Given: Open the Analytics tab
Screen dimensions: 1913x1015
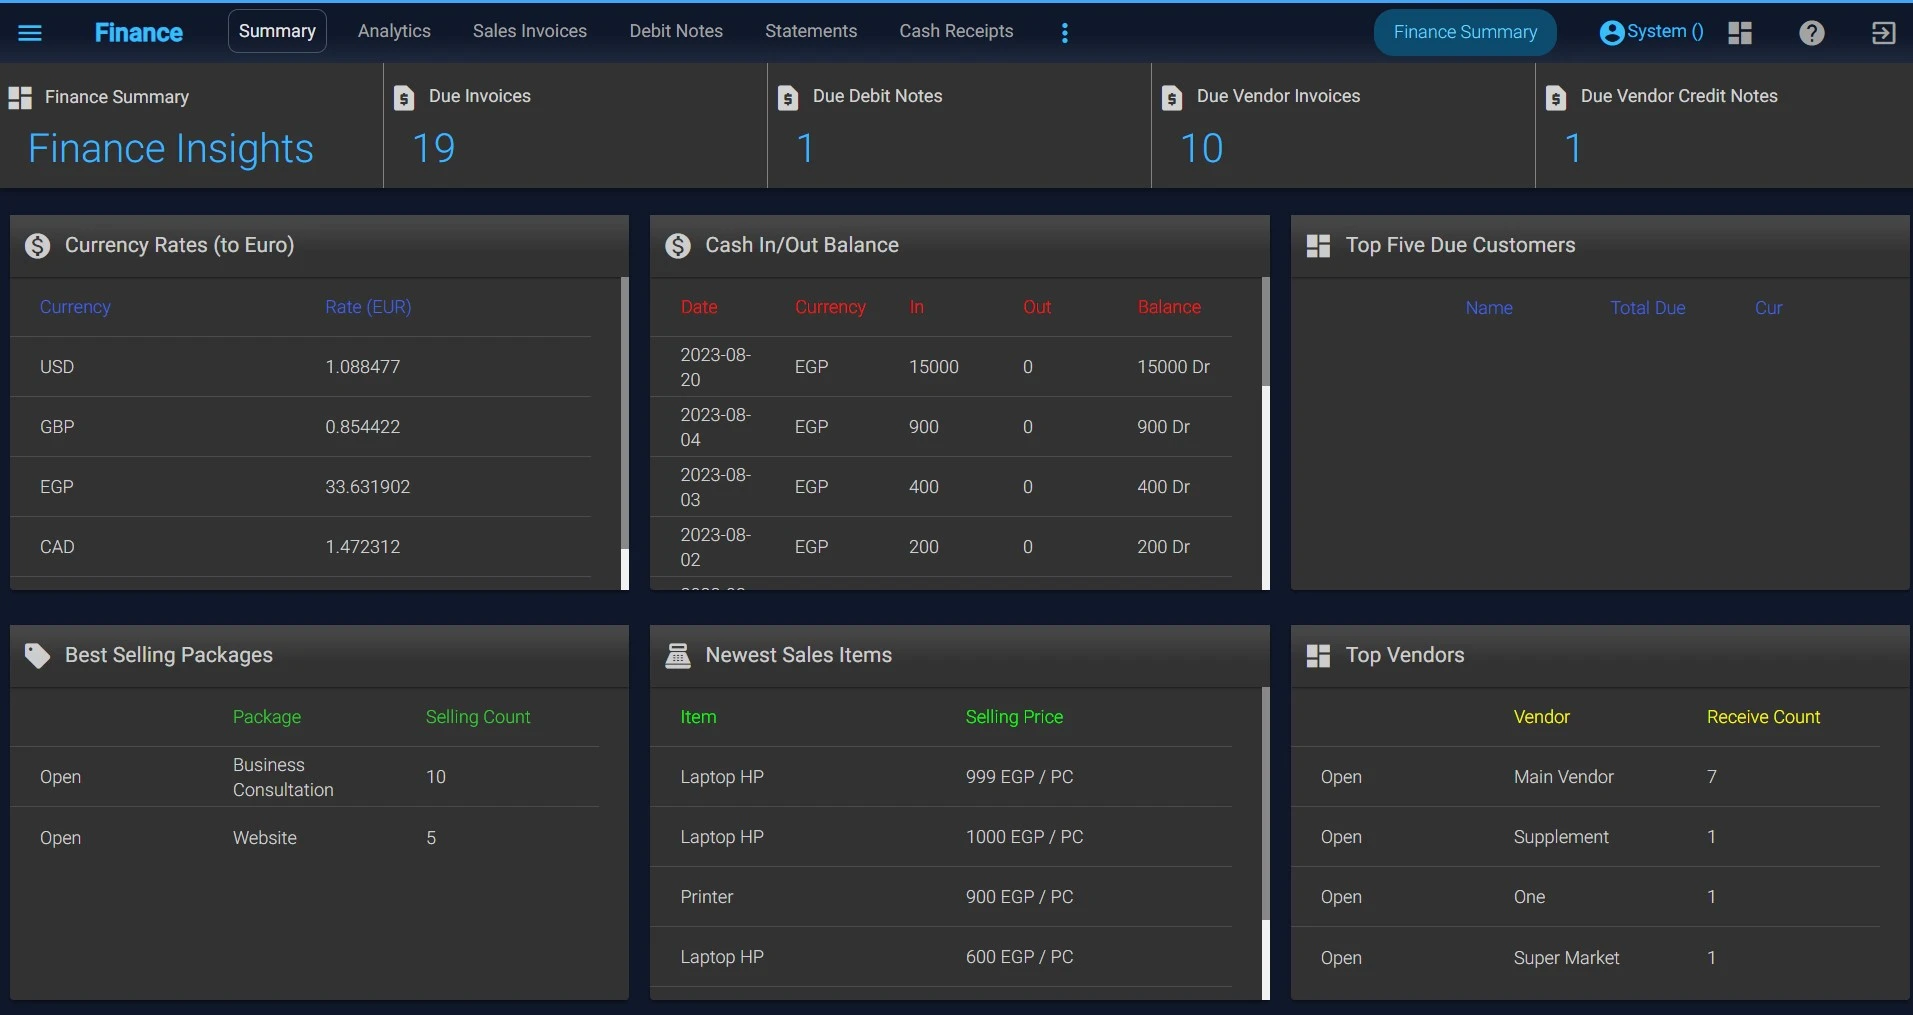Looking at the screenshot, I should (x=394, y=31).
